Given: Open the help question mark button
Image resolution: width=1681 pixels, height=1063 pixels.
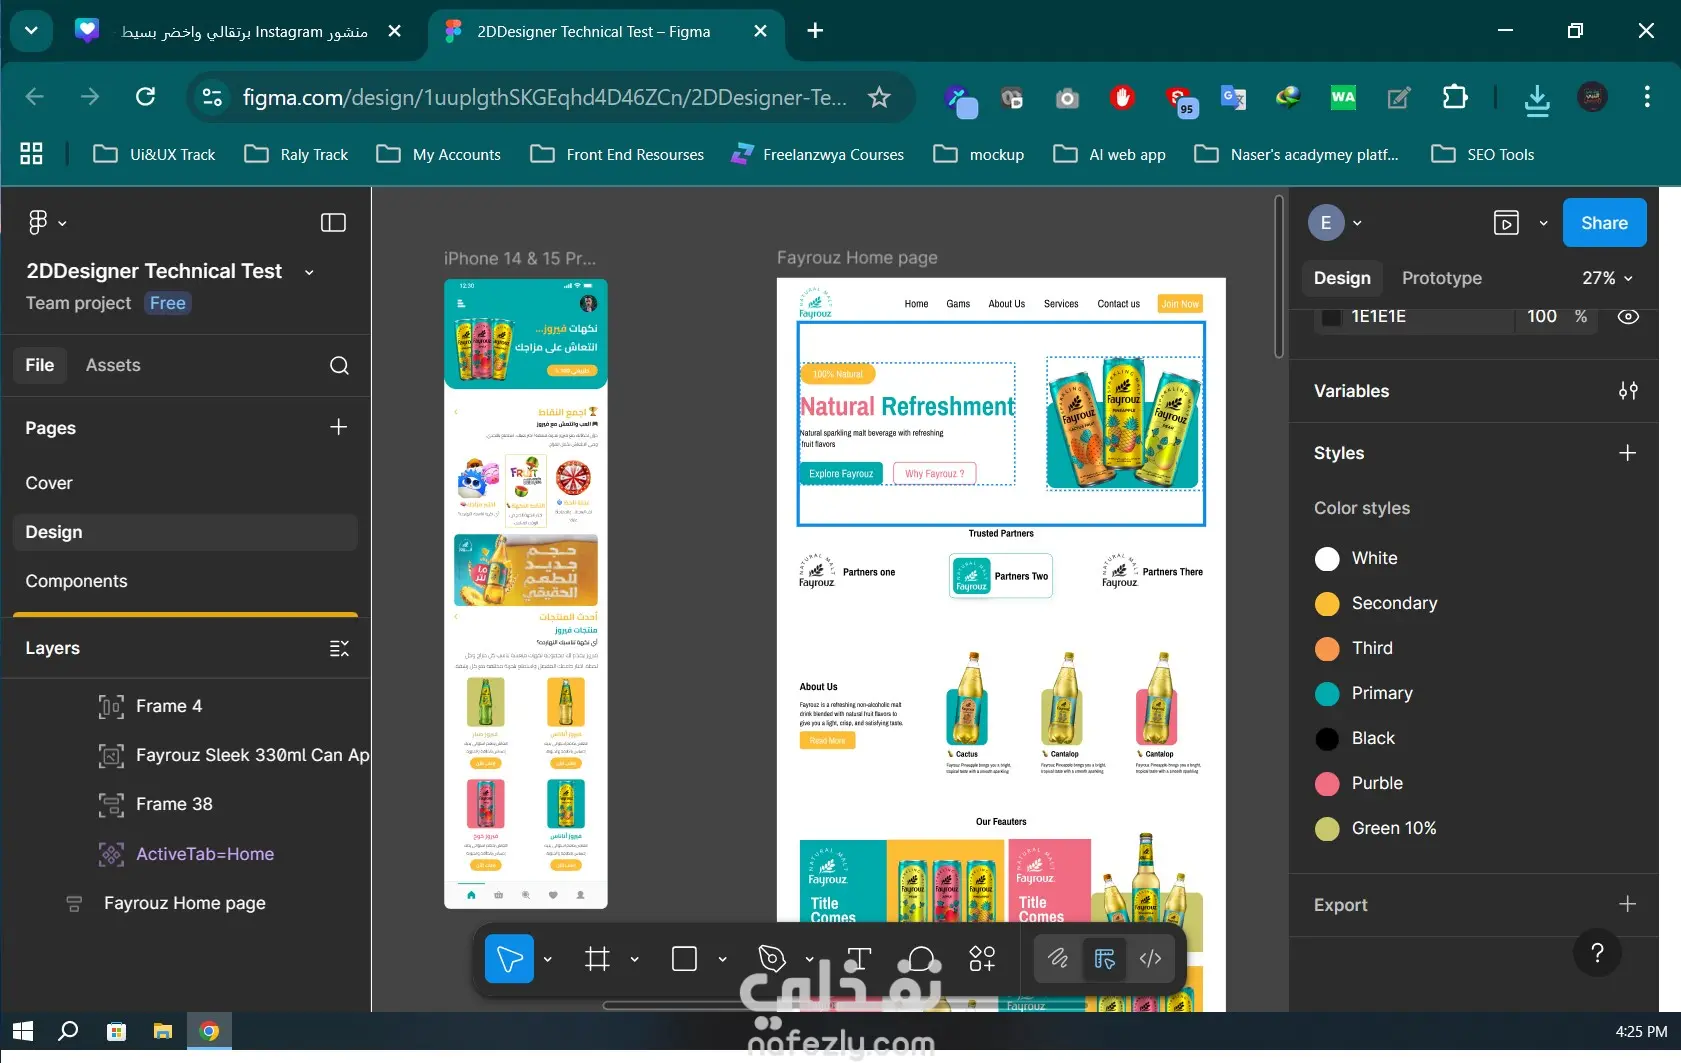Looking at the screenshot, I should 1597,953.
